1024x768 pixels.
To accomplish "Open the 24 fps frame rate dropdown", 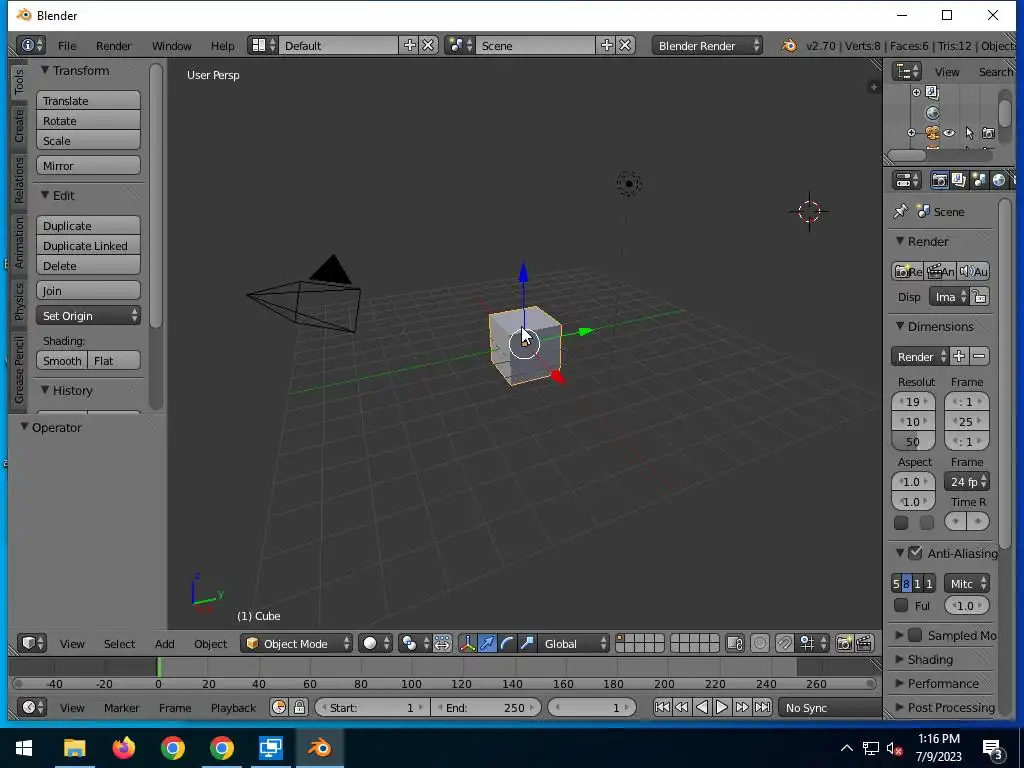I will click(967, 481).
